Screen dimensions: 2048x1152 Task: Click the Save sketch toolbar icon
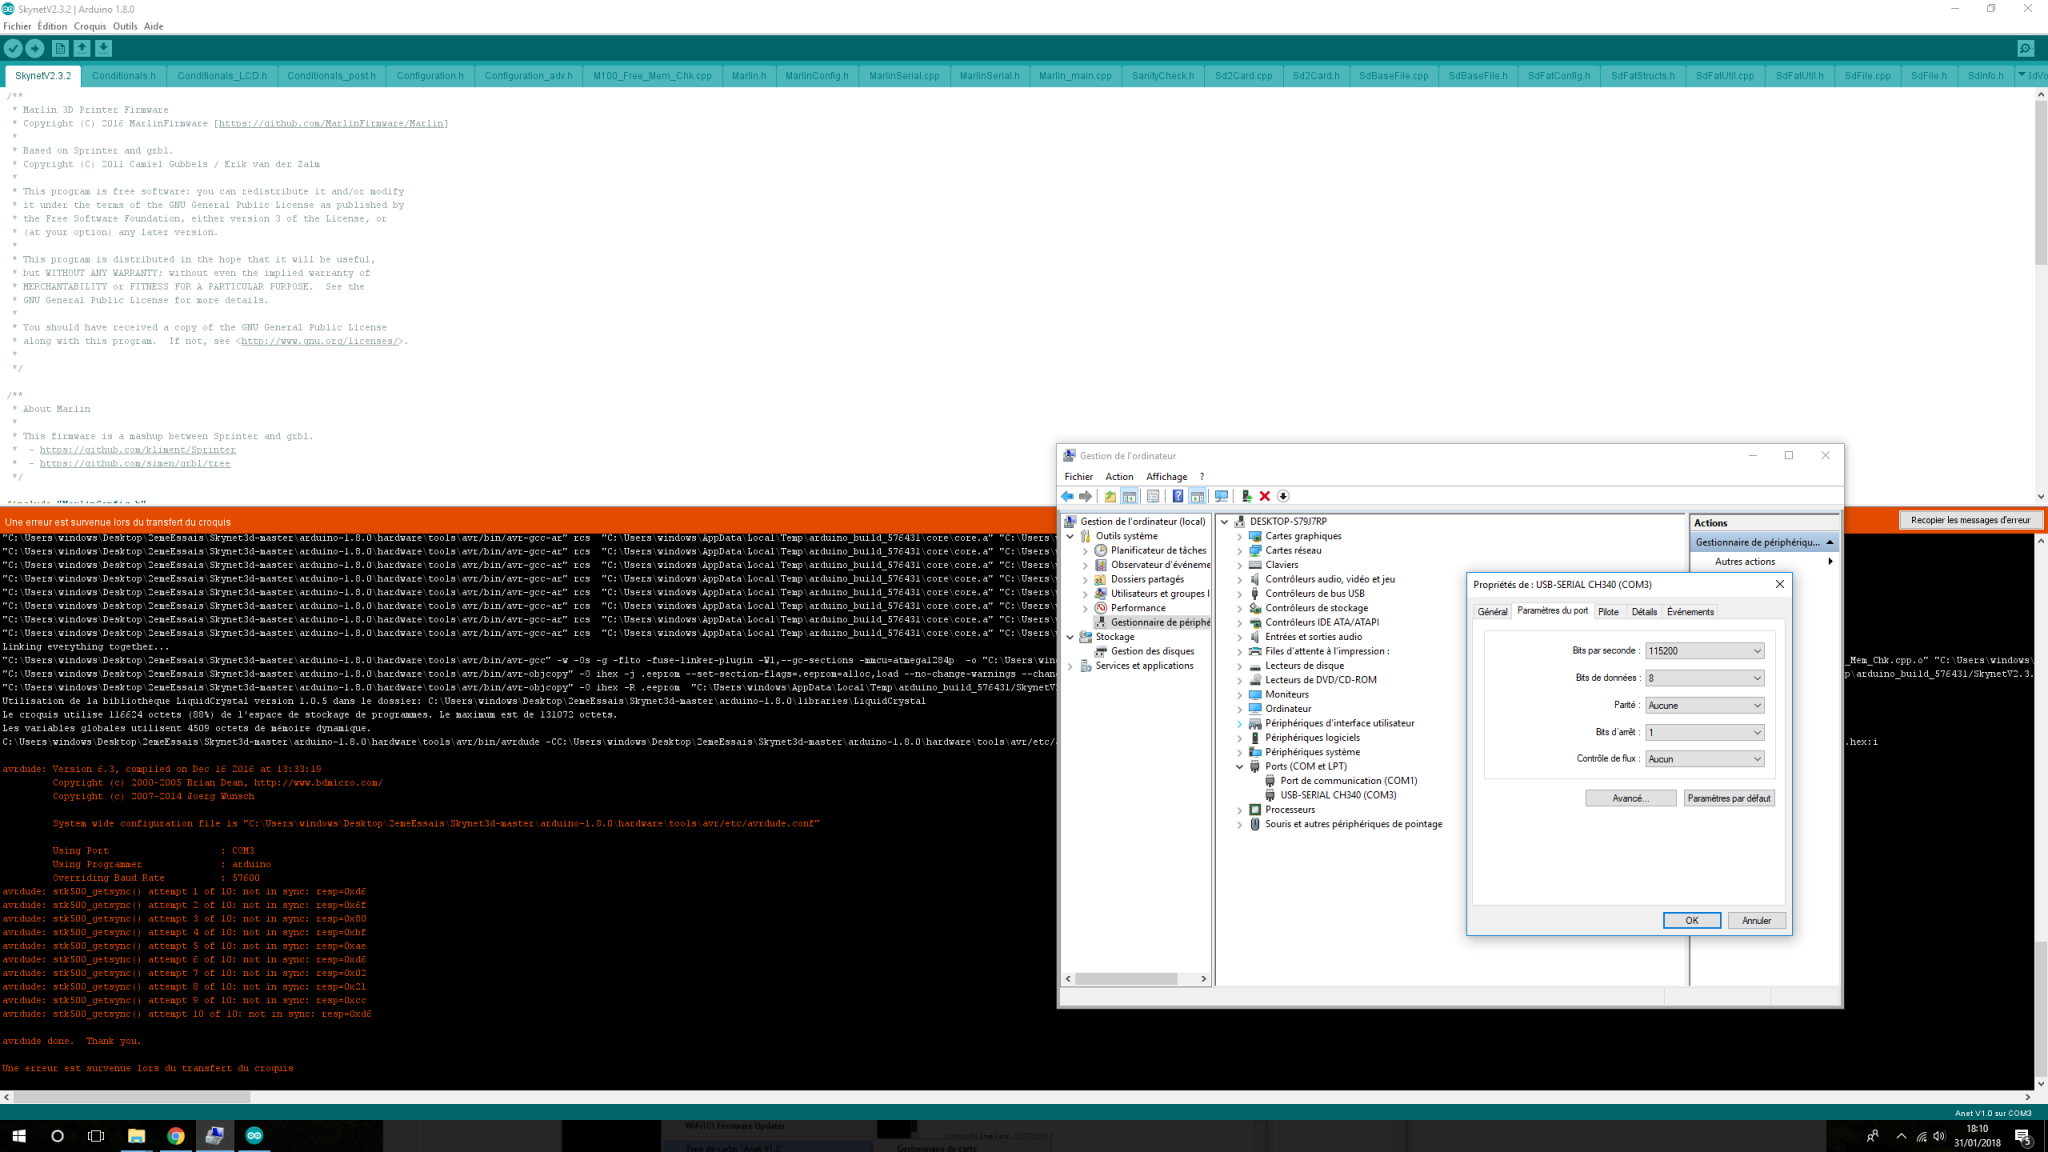pyautogui.click(x=103, y=48)
